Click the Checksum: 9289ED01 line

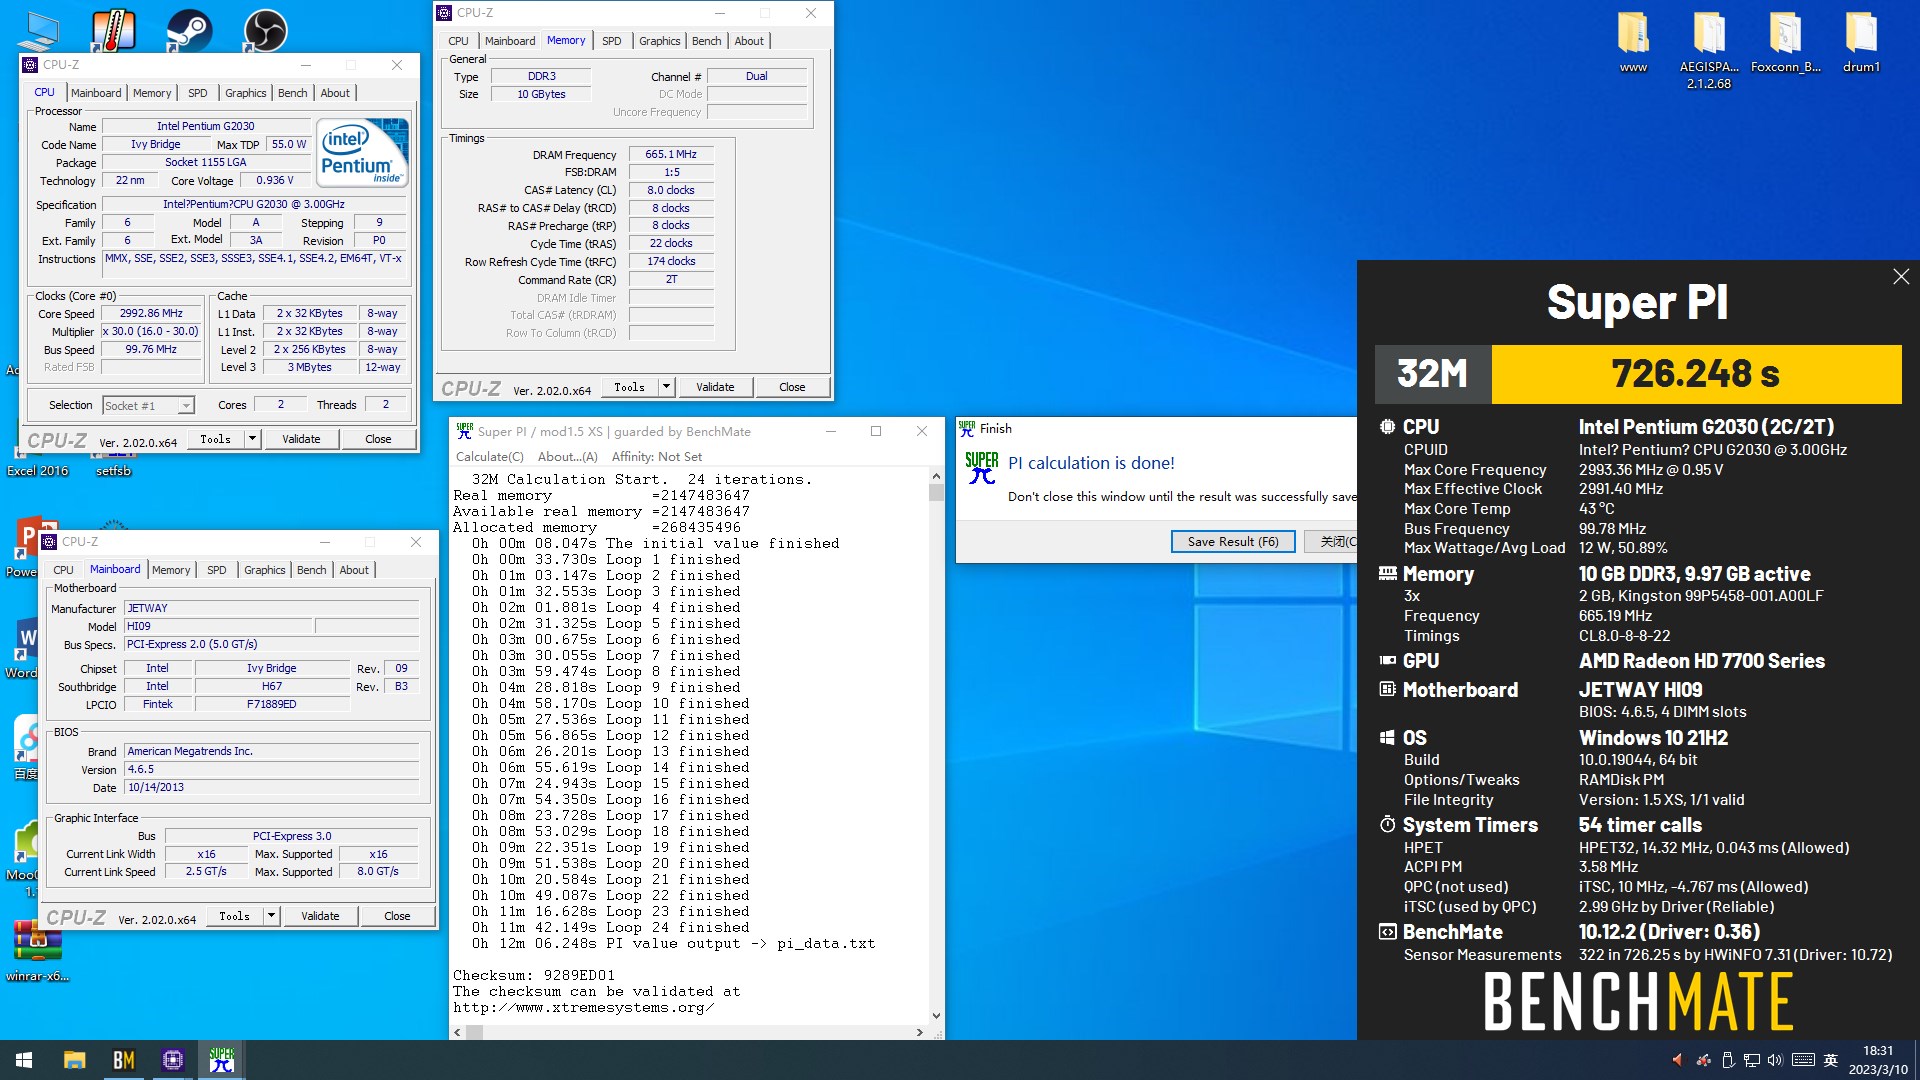tap(534, 975)
